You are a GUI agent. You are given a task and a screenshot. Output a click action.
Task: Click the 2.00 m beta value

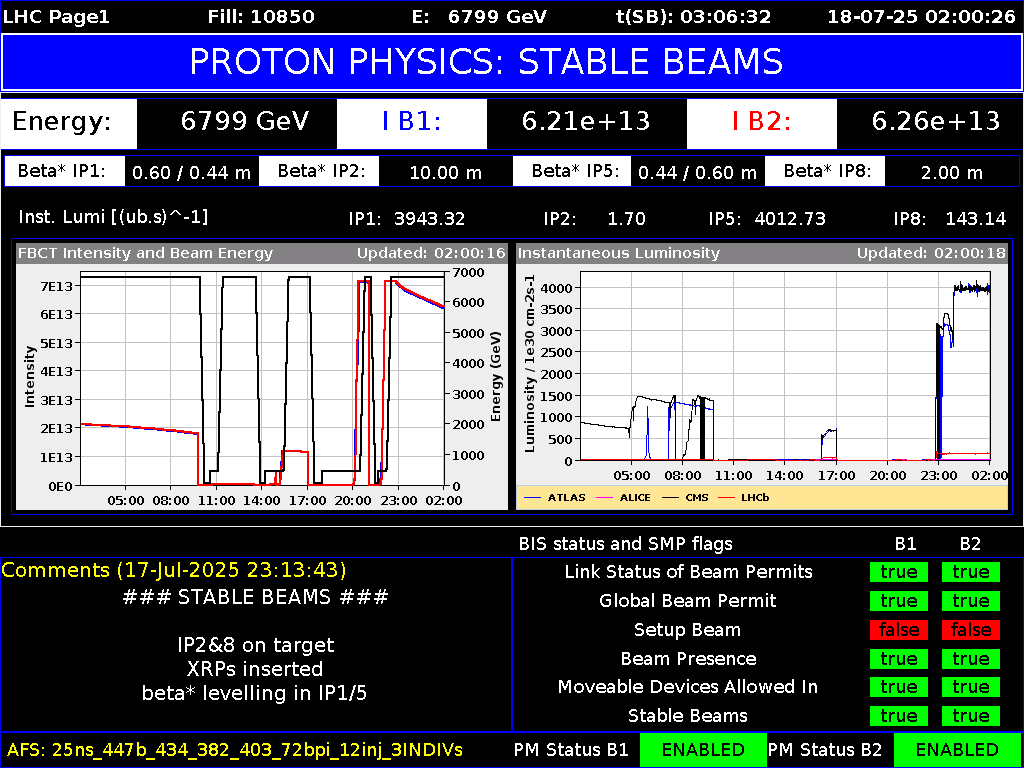click(x=951, y=173)
